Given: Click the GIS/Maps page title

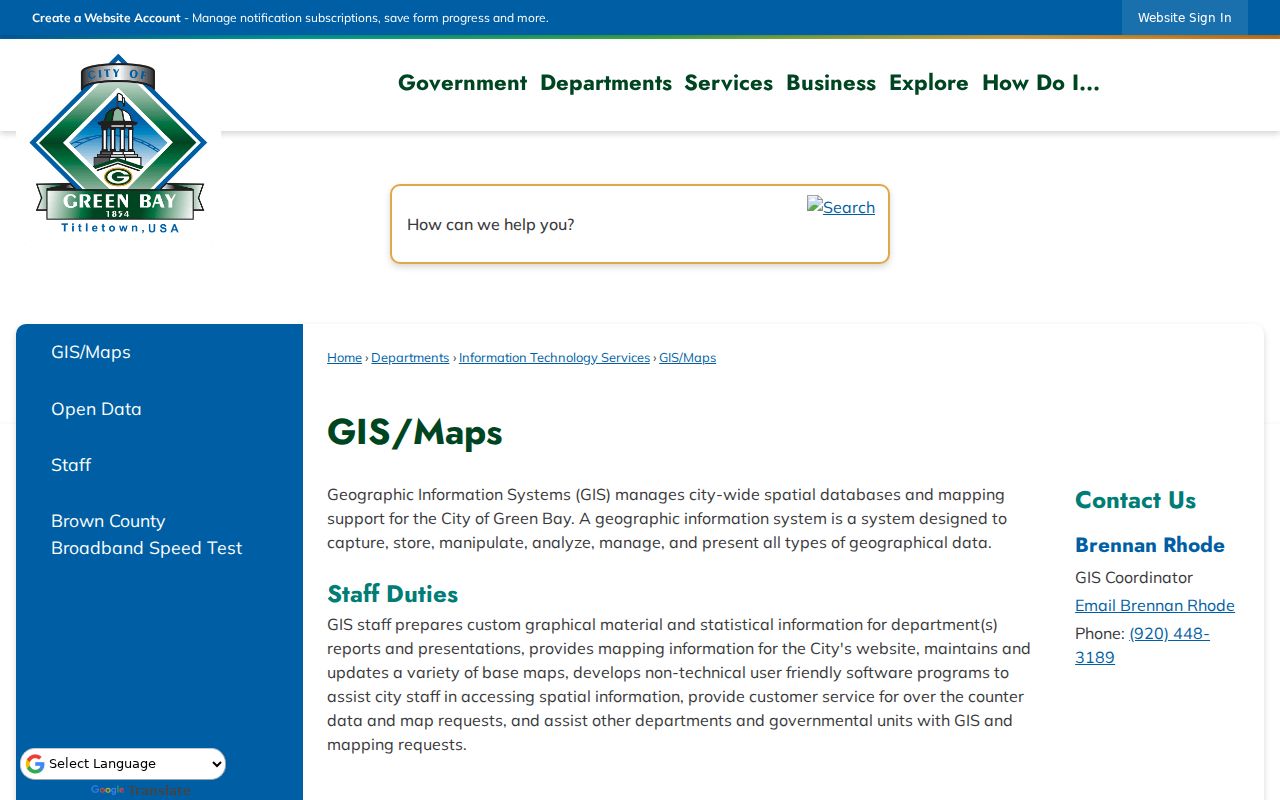Looking at the screenshot, I should tap(415, 432).
